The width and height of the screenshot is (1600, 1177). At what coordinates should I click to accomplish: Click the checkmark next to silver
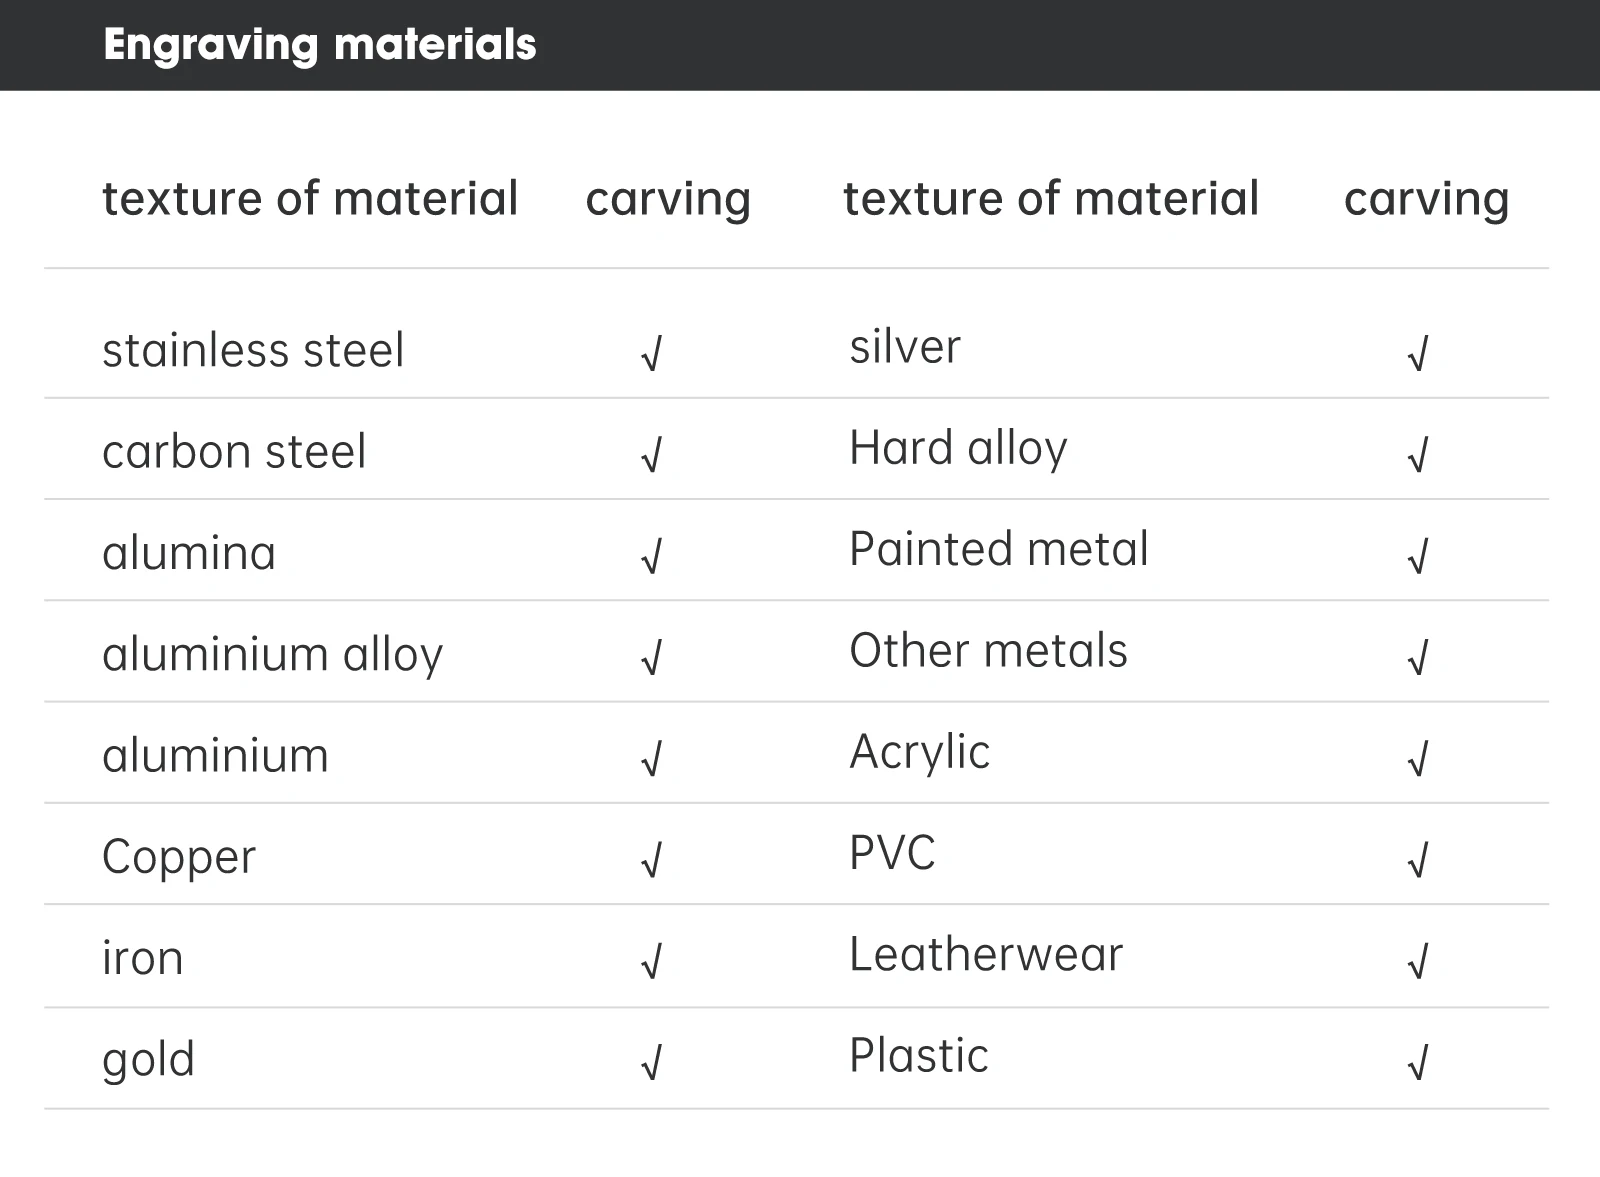(1417, 354)
